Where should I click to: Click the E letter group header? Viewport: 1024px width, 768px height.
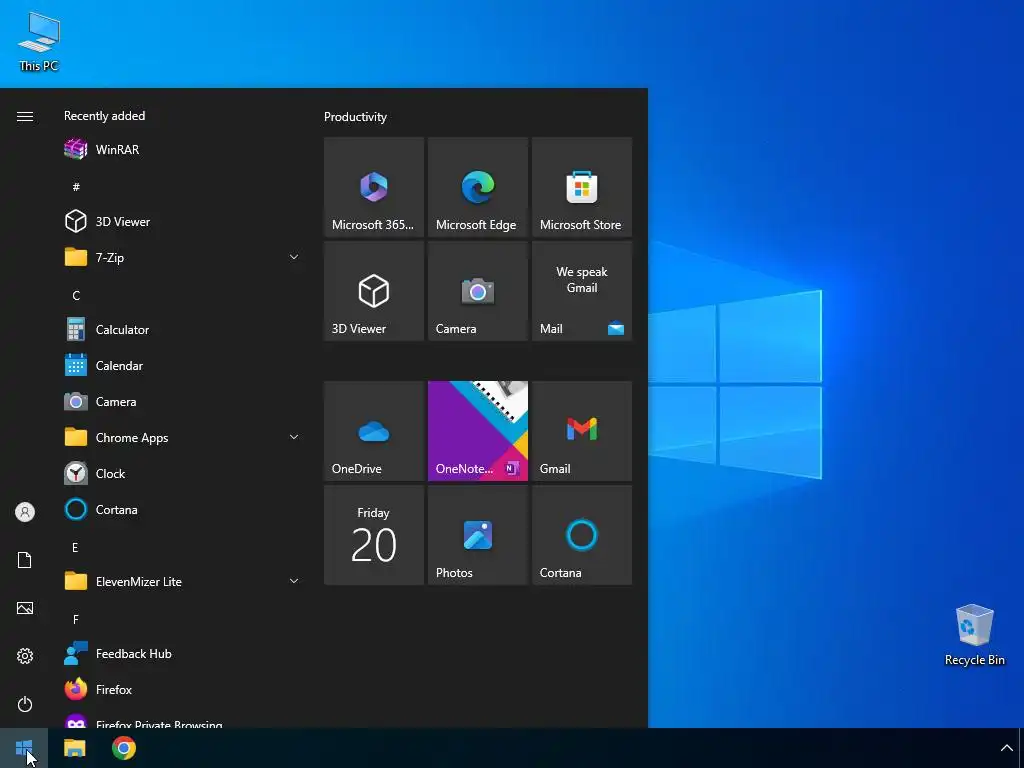[x=75, y=547]
